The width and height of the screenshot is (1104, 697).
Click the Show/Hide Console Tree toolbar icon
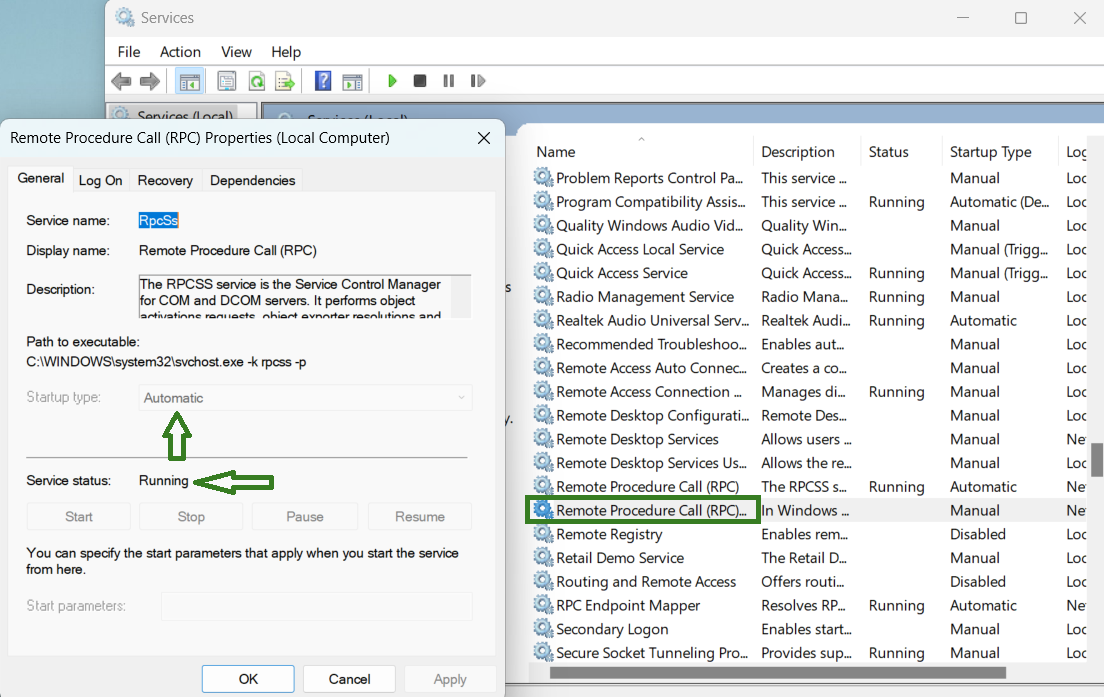click(188, 81)
